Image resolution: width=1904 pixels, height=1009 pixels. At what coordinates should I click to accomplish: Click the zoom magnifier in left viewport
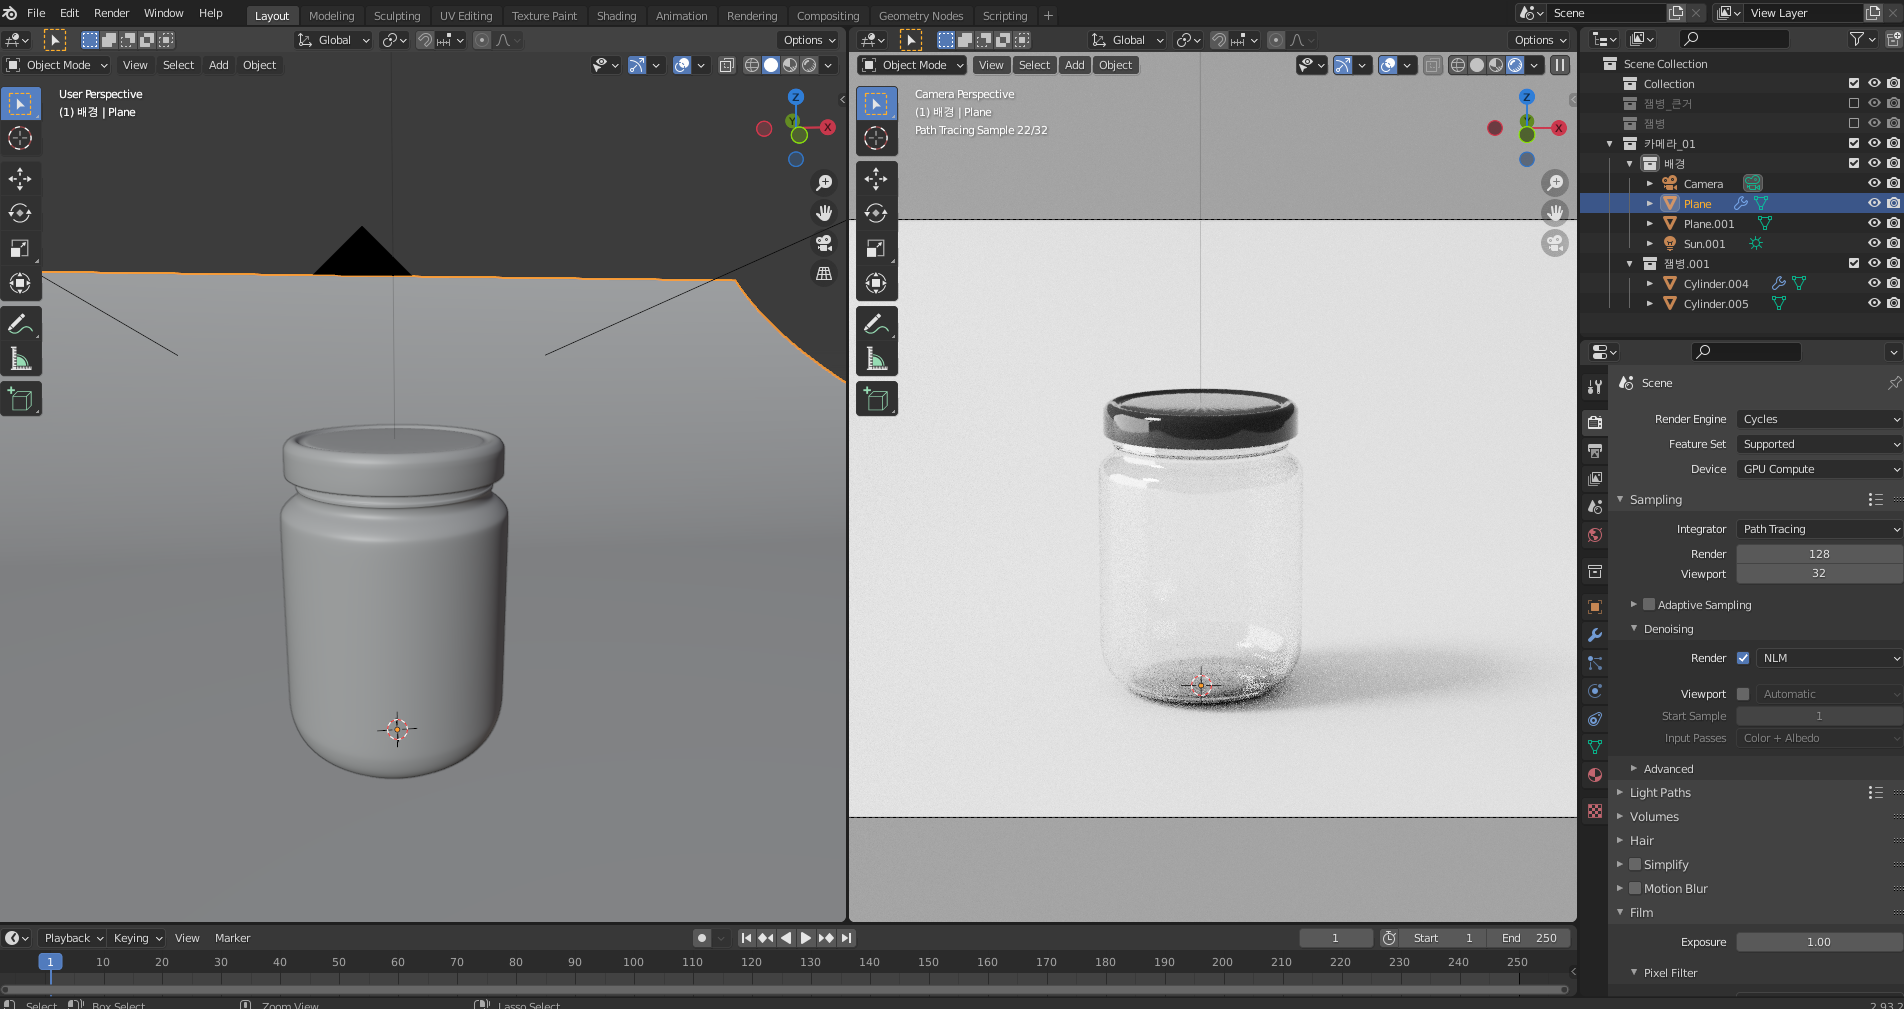(824, 183)
